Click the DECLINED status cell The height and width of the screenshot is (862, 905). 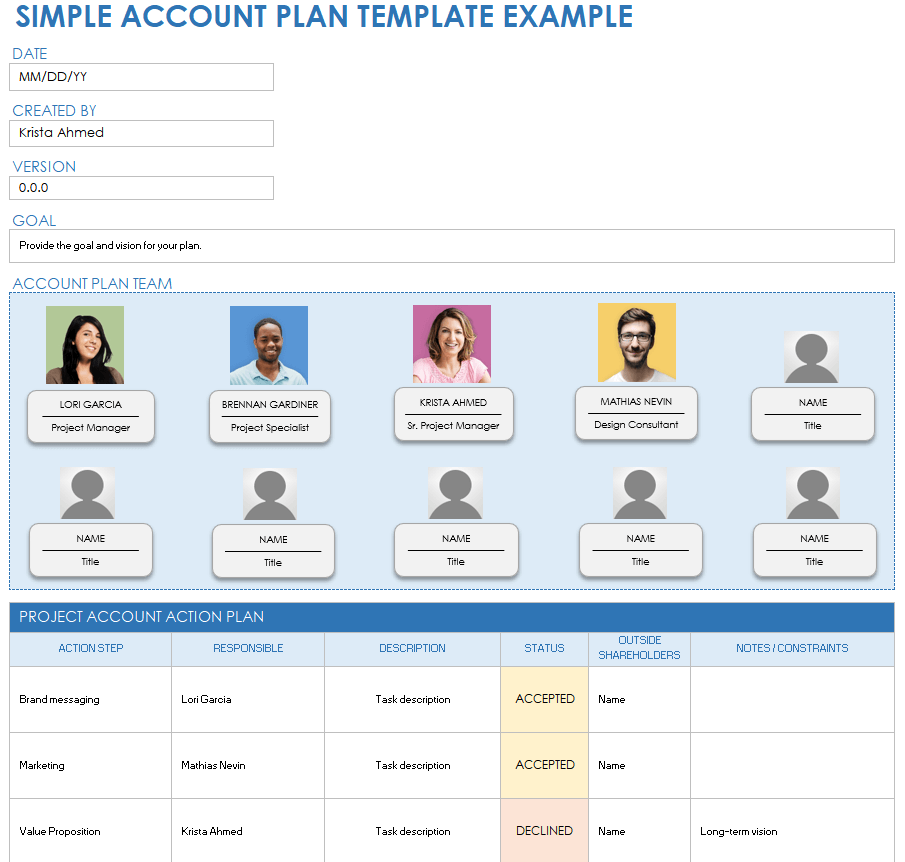[544, 831]
